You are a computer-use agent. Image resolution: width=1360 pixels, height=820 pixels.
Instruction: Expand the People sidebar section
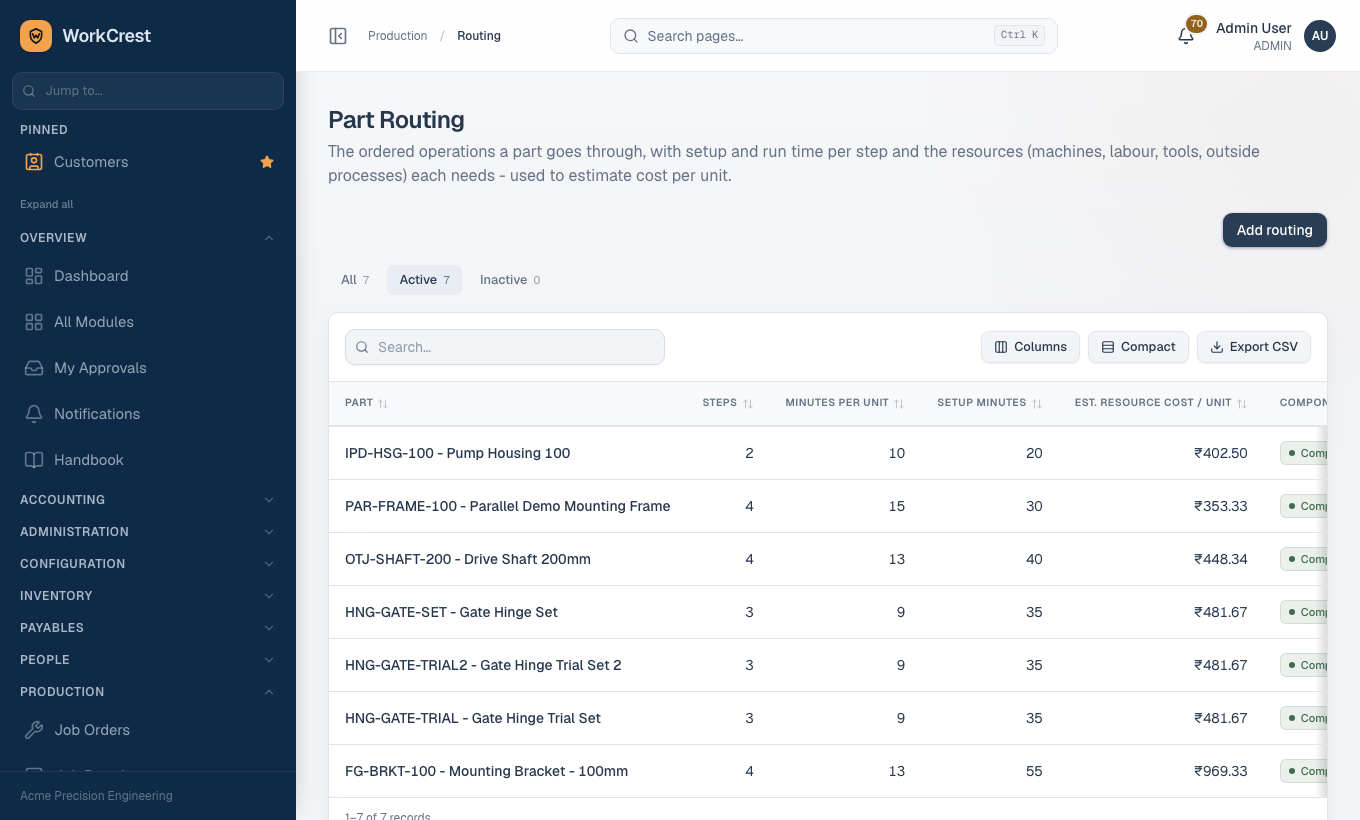tap(148, 660)
